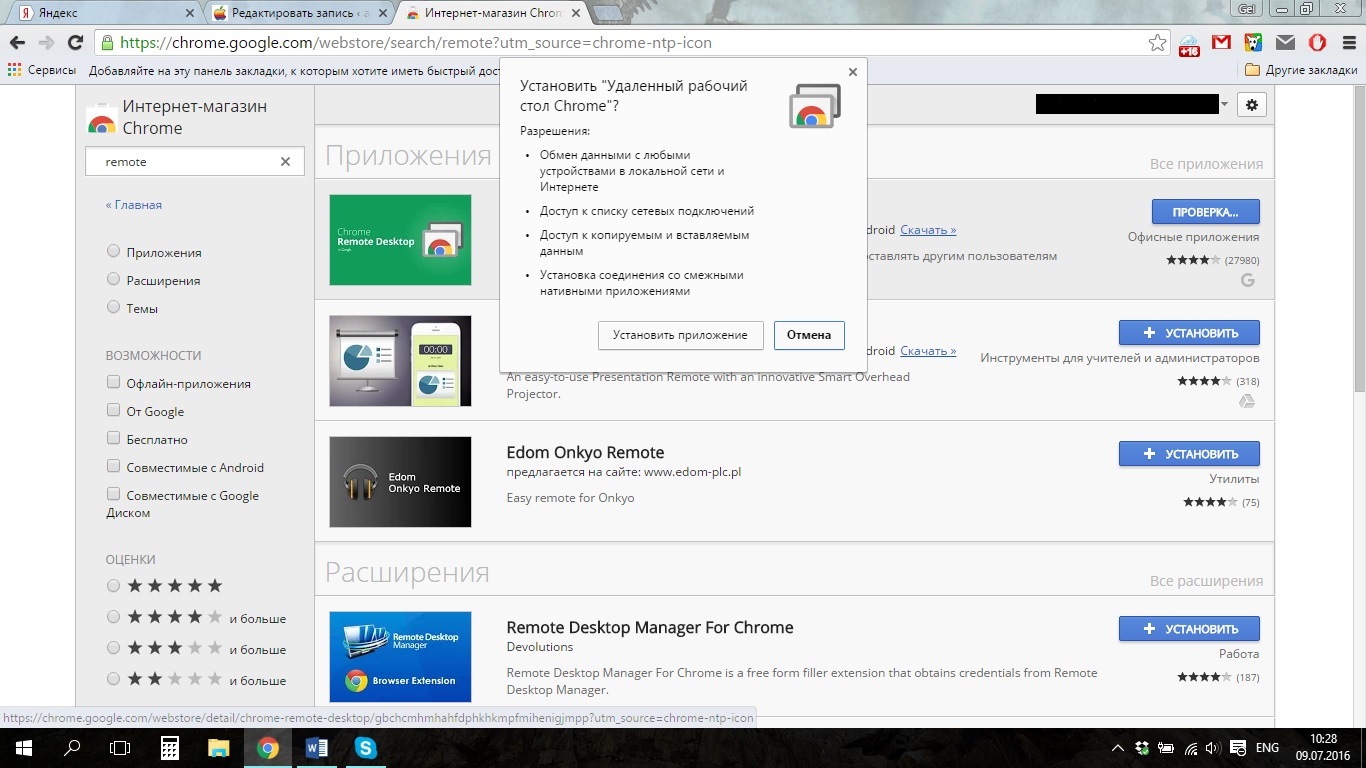Viewport: 1366px width, 768px height.
Task: Click the ПРОВЕРКА... button
Action: (x=1205, y=212)
